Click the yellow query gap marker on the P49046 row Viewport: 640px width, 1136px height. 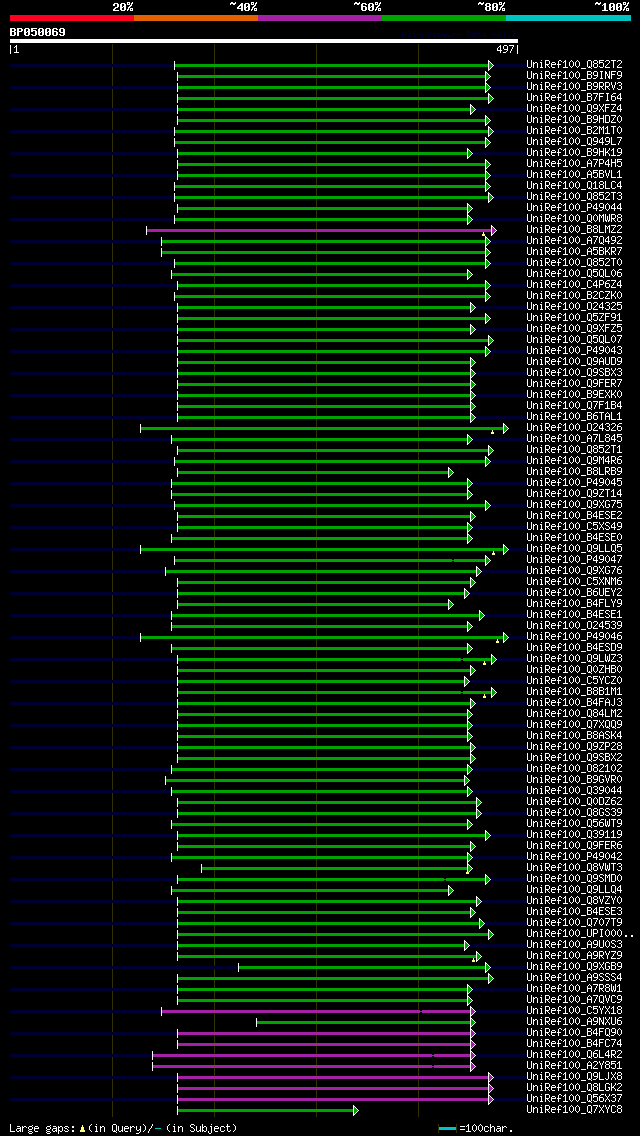point(497,641)
